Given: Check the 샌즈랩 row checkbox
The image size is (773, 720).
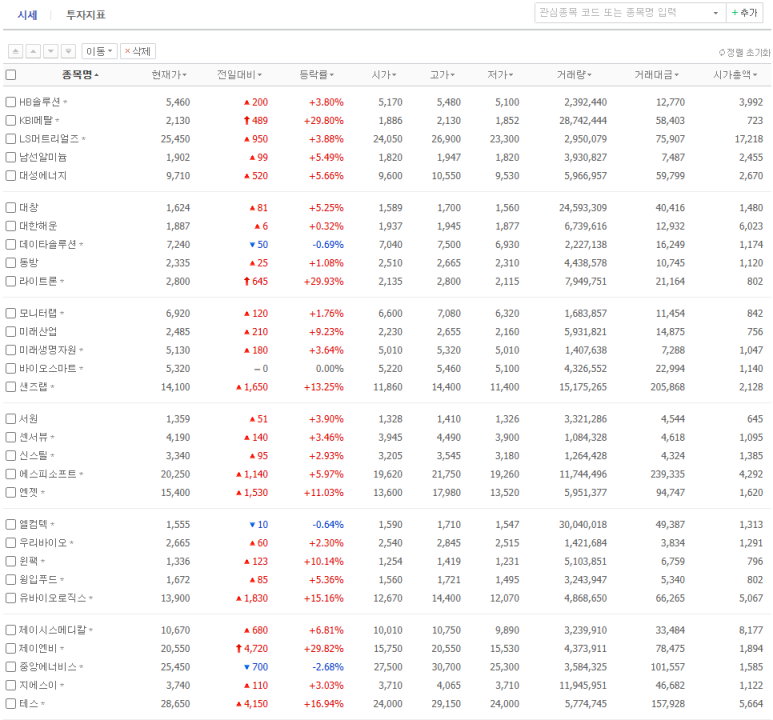Looking at the screenshot, I should pos(10,387).
